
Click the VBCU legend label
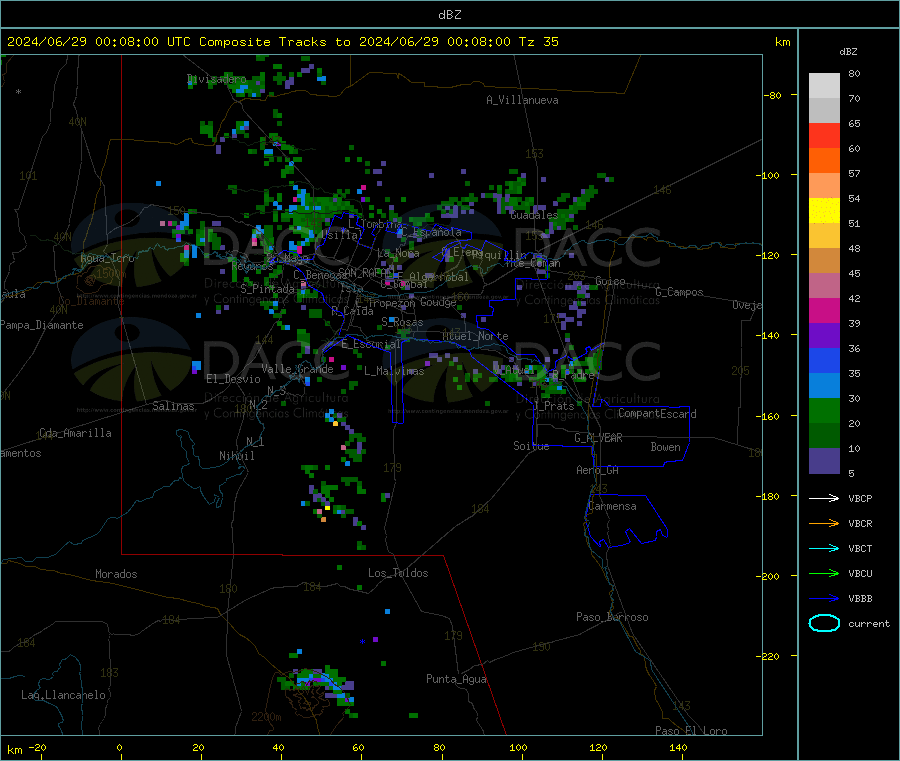[860, 573]
